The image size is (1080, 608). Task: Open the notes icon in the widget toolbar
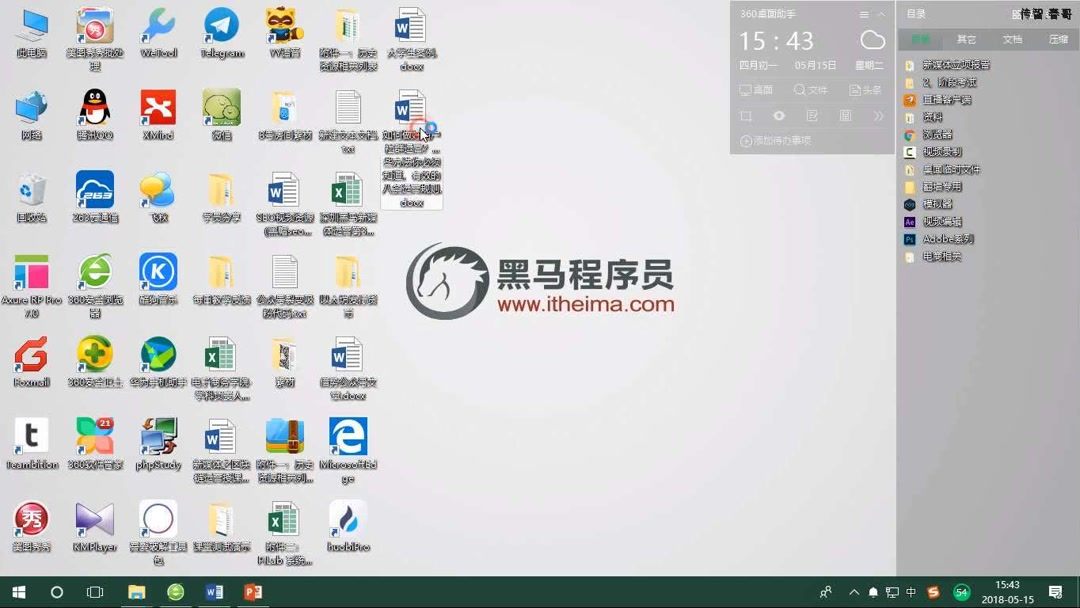click(813, 115)
